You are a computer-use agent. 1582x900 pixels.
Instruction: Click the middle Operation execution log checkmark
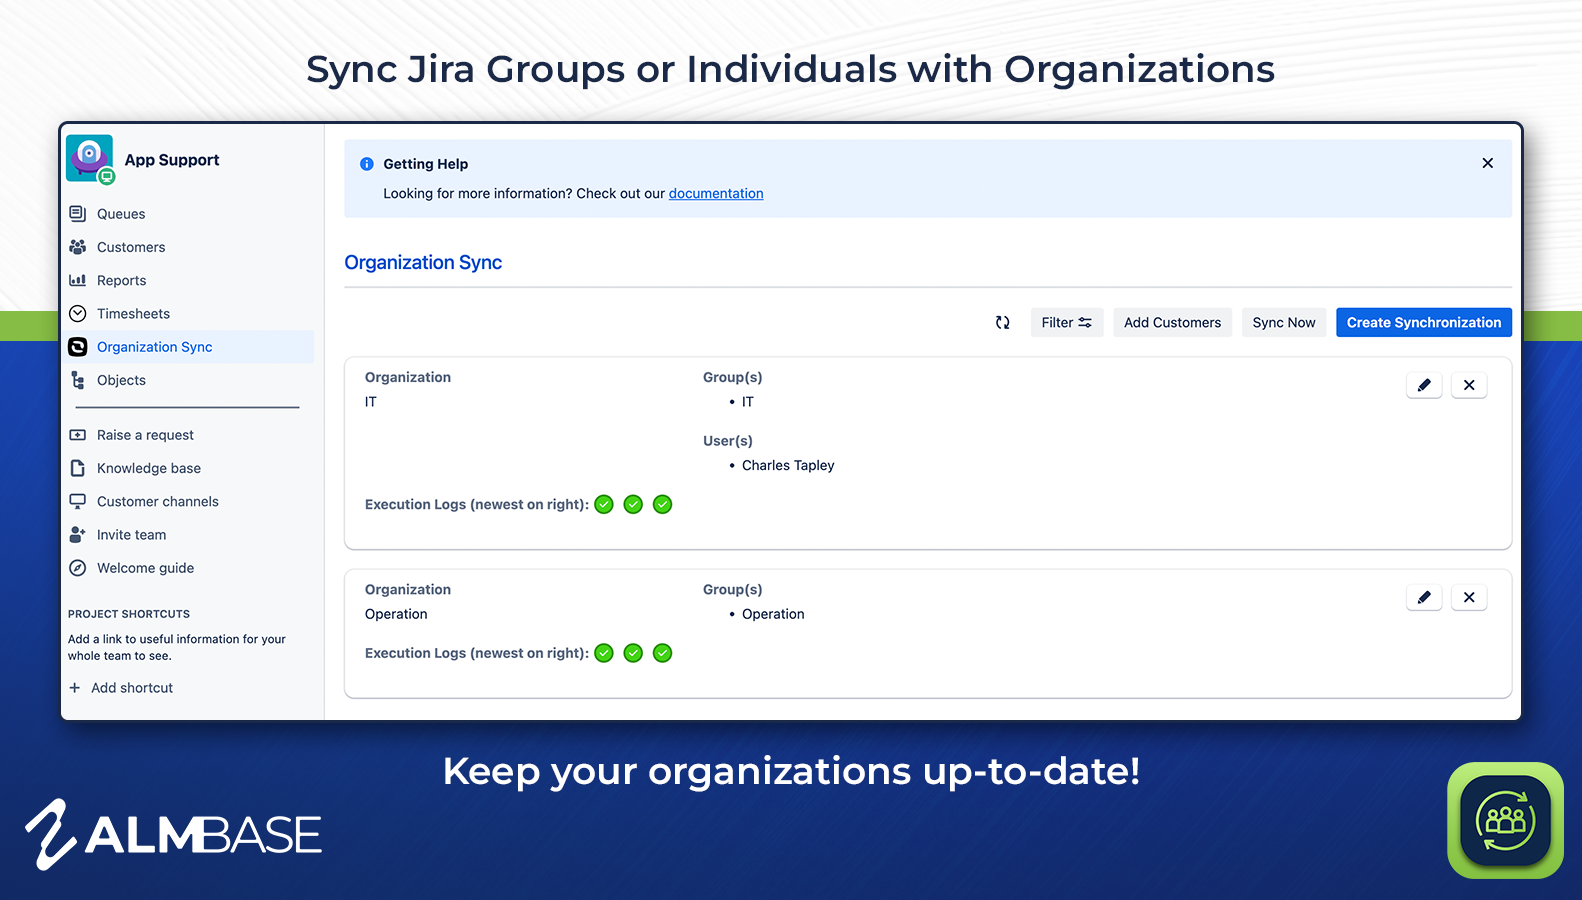(x=633, y=653)
